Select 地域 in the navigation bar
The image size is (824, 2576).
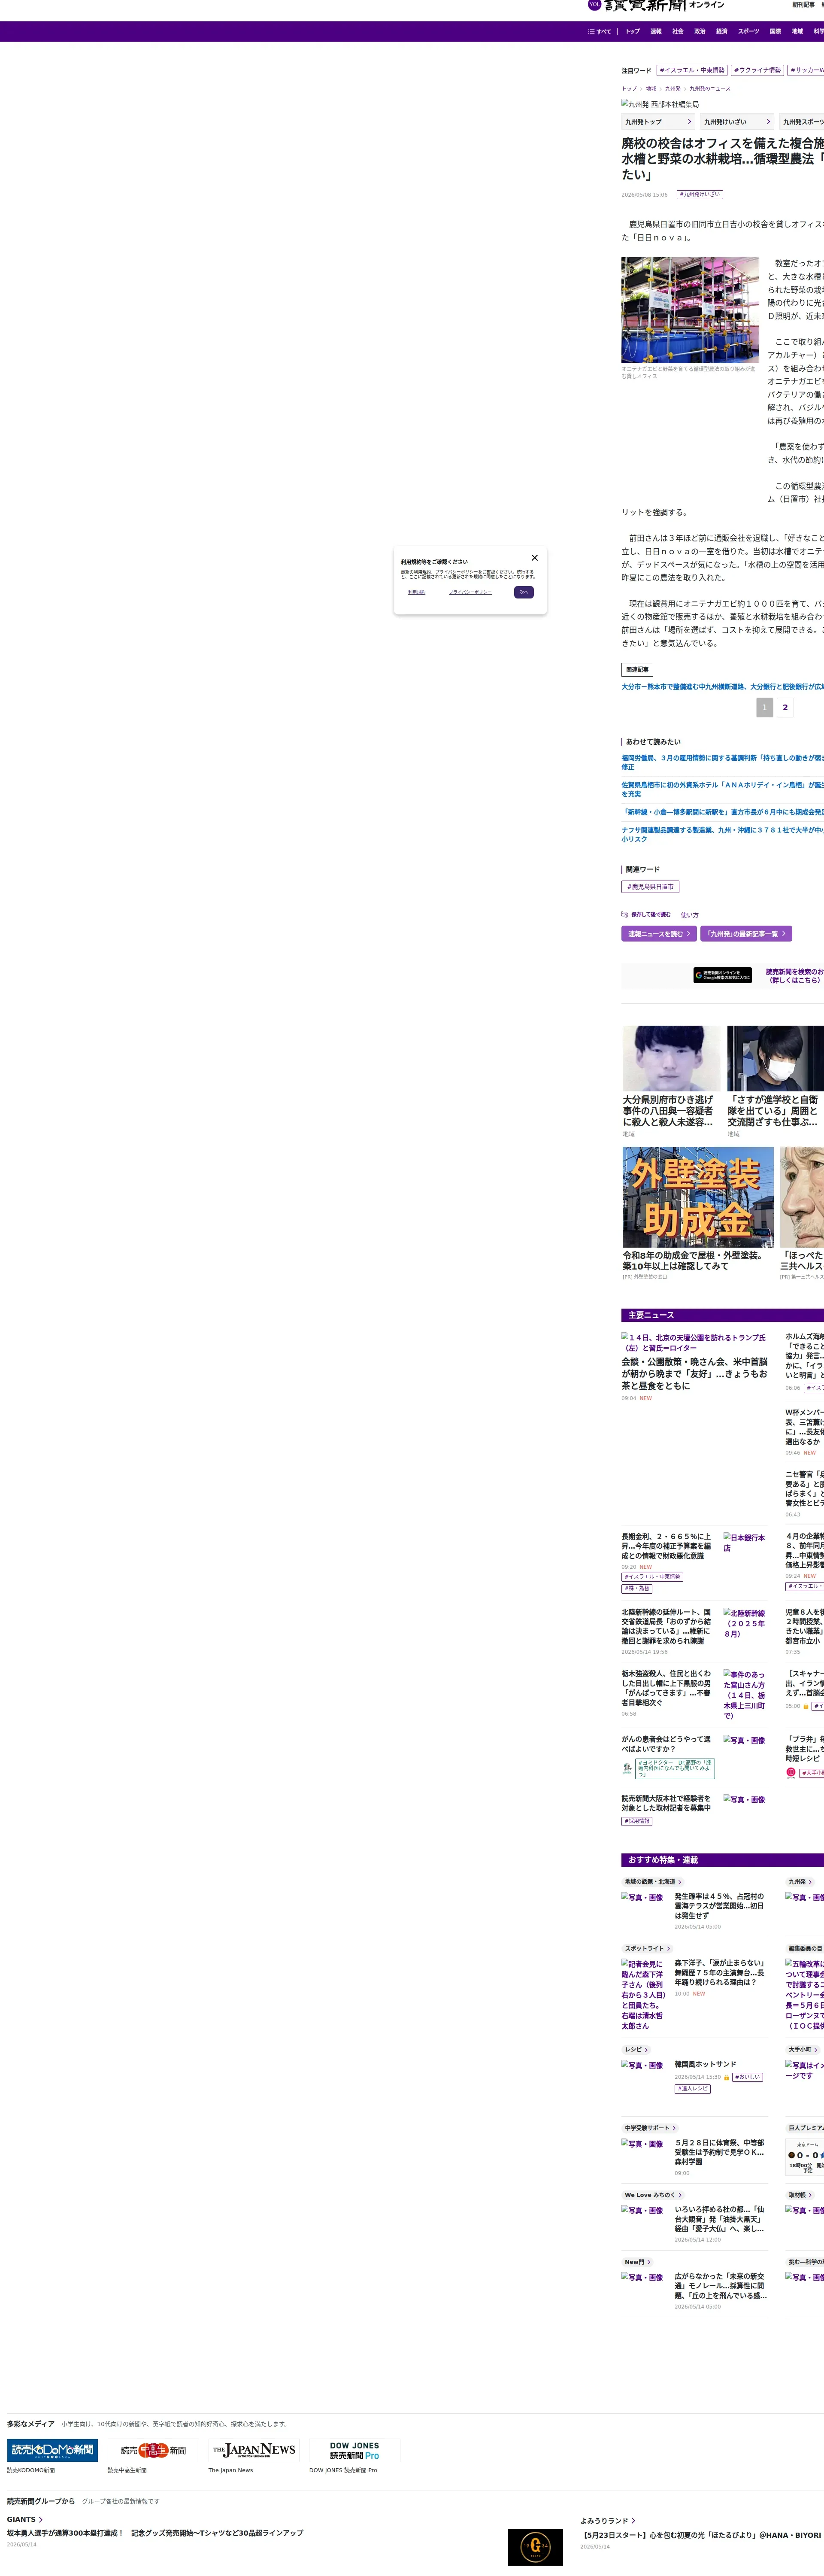797,31
